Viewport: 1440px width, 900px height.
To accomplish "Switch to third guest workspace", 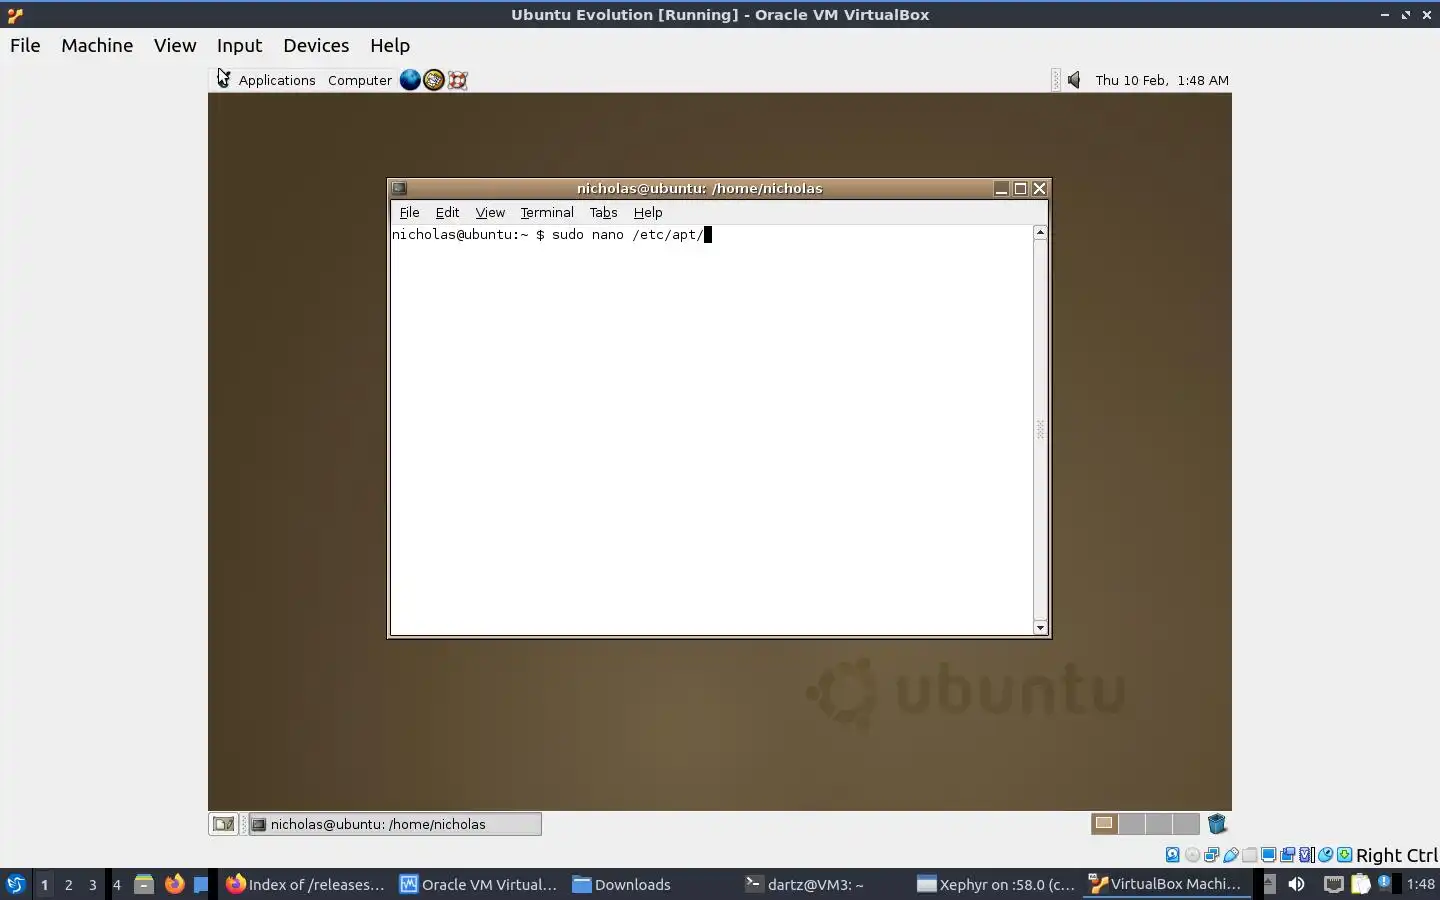I will [1159, 824].
